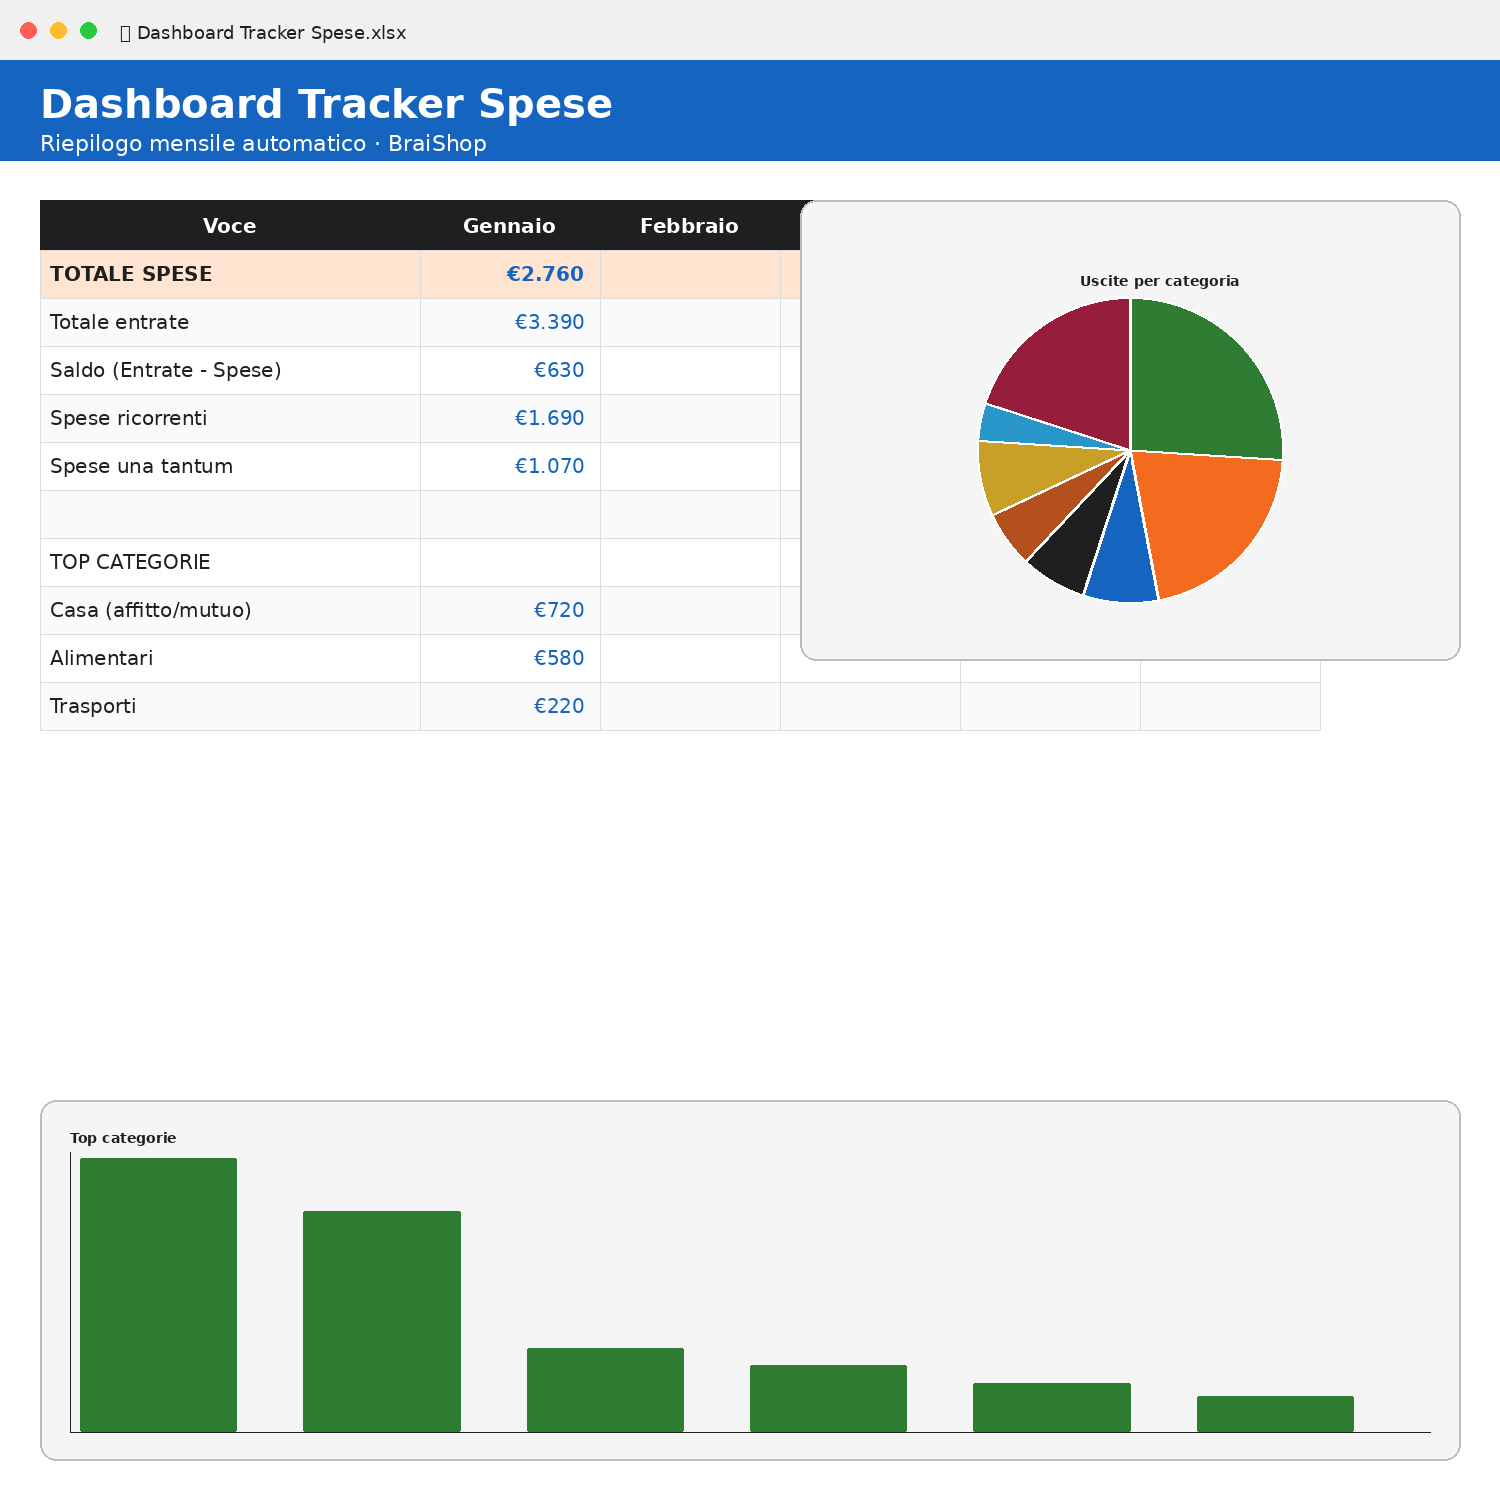Select the second bar in Top categorie chart
1500x1500 pixels.
click(x=382, y=1321)
